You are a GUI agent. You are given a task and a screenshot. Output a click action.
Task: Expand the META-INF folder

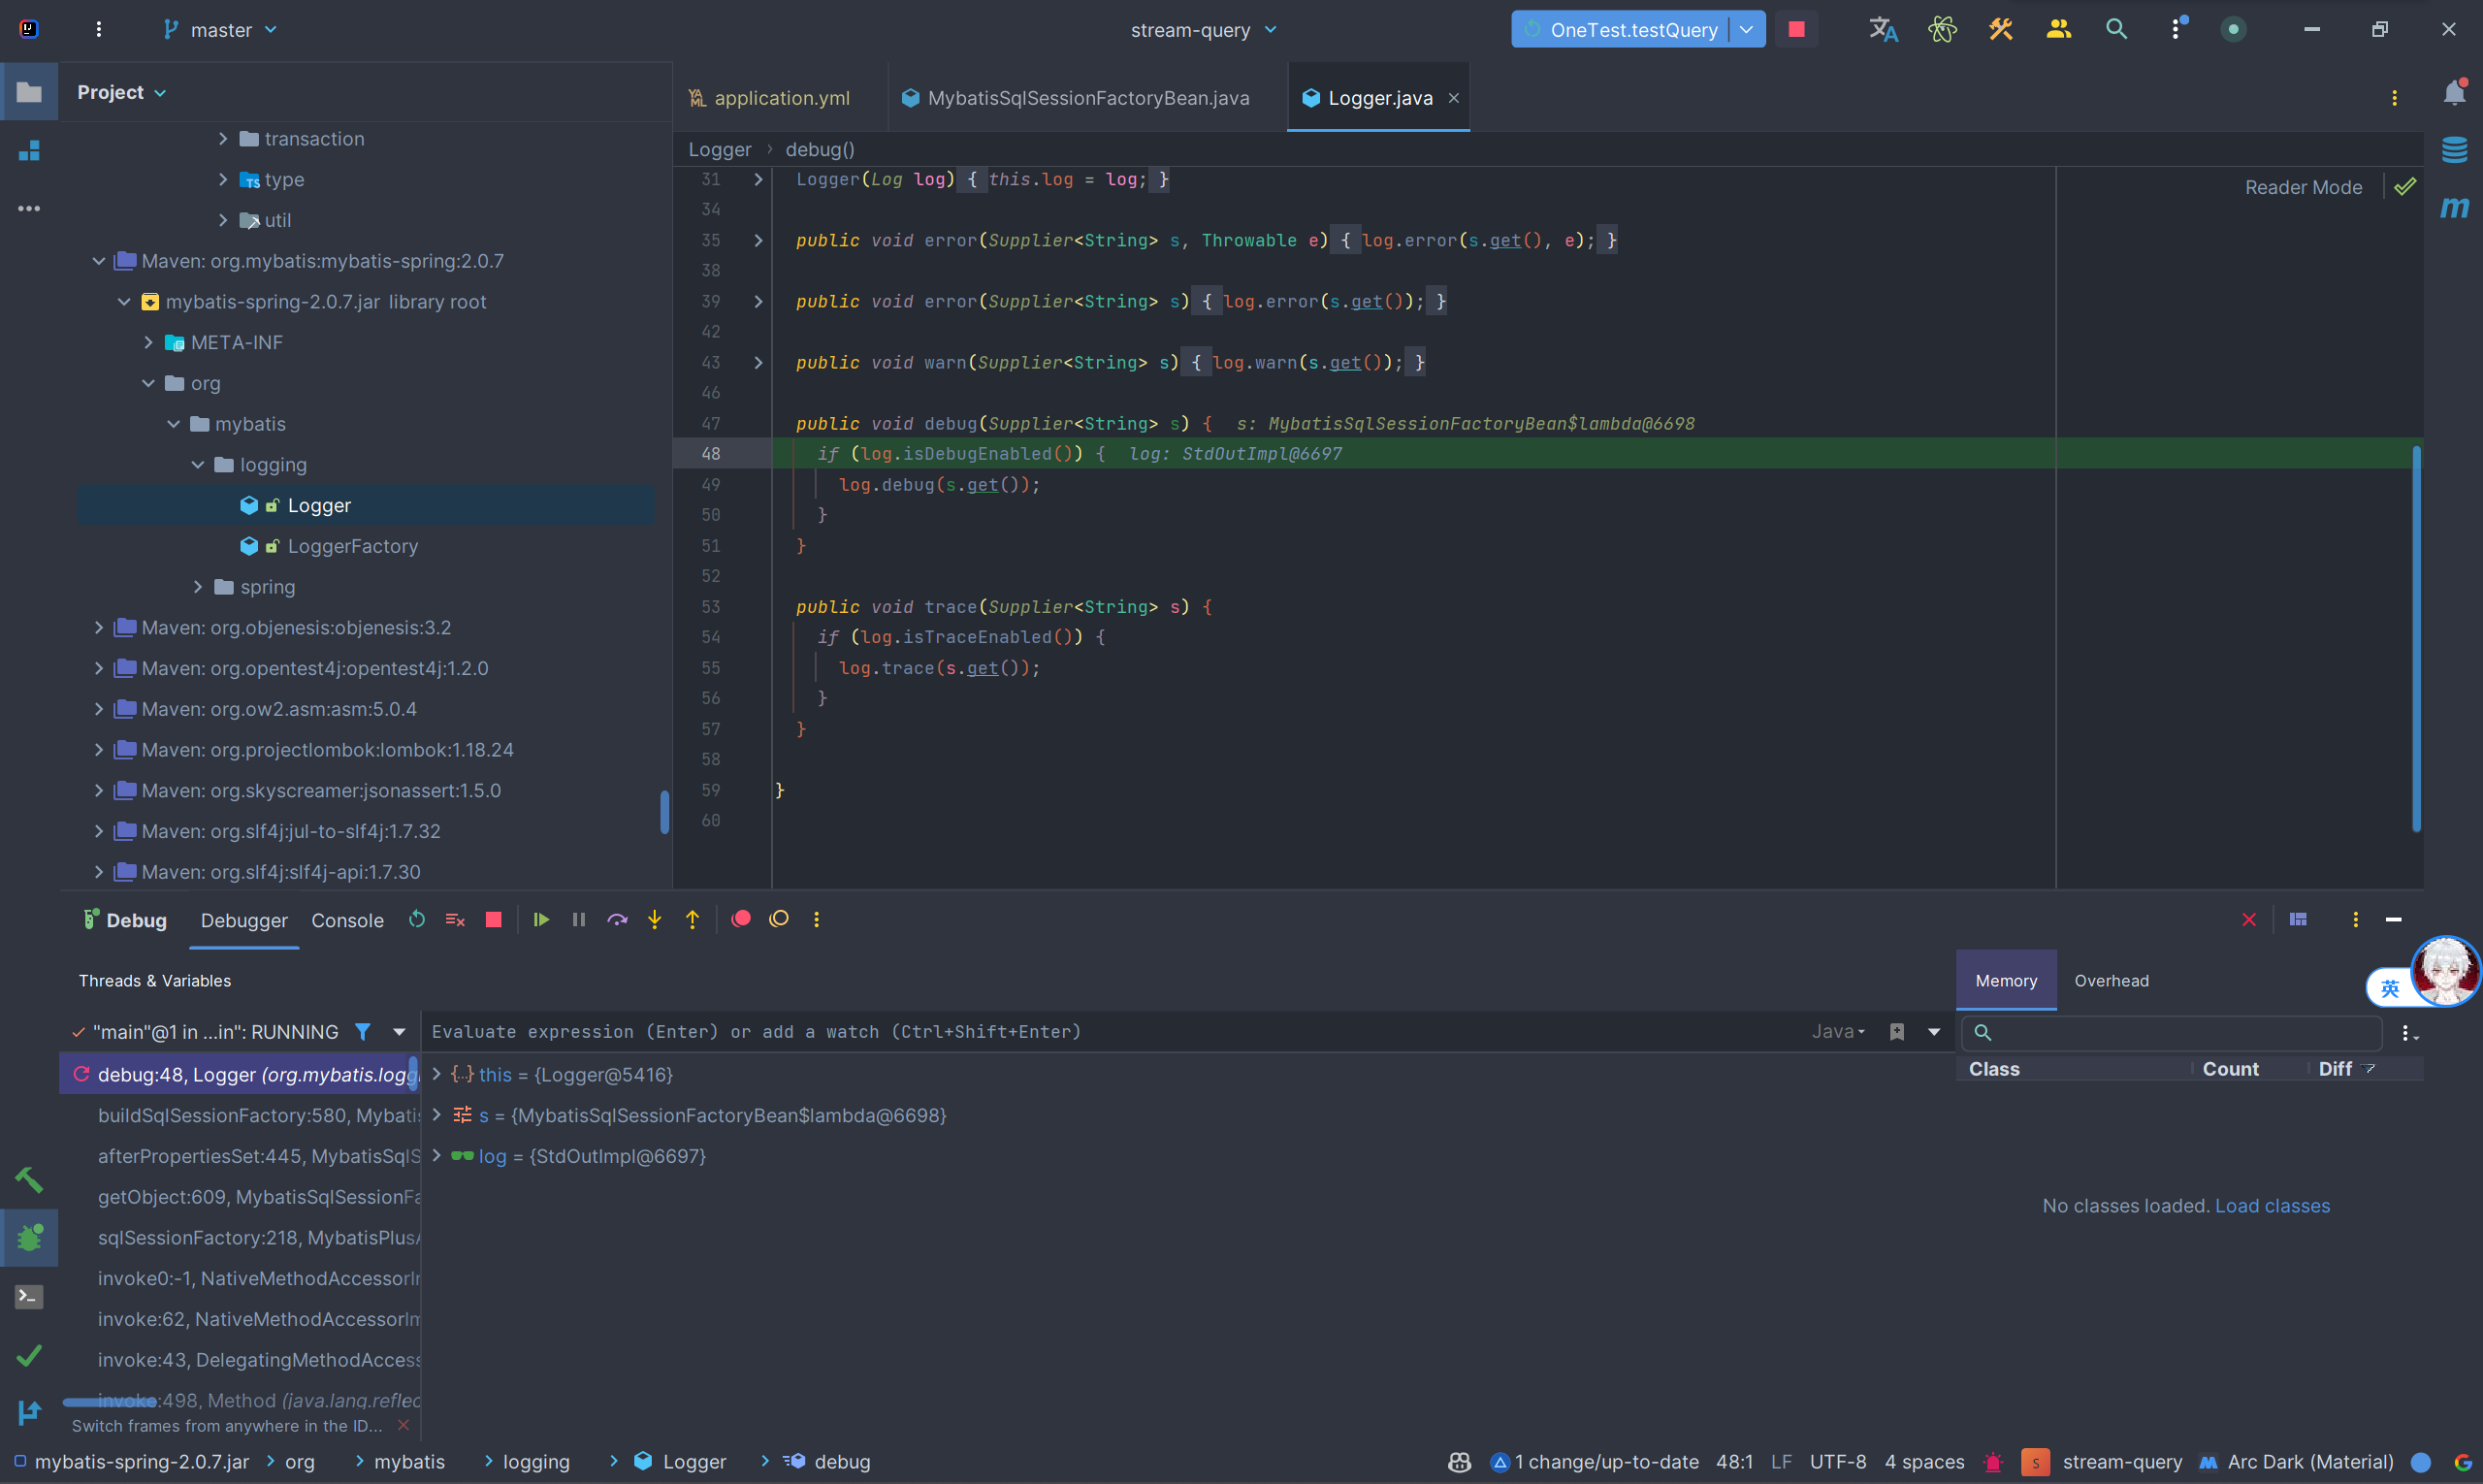tap(148, 342)
